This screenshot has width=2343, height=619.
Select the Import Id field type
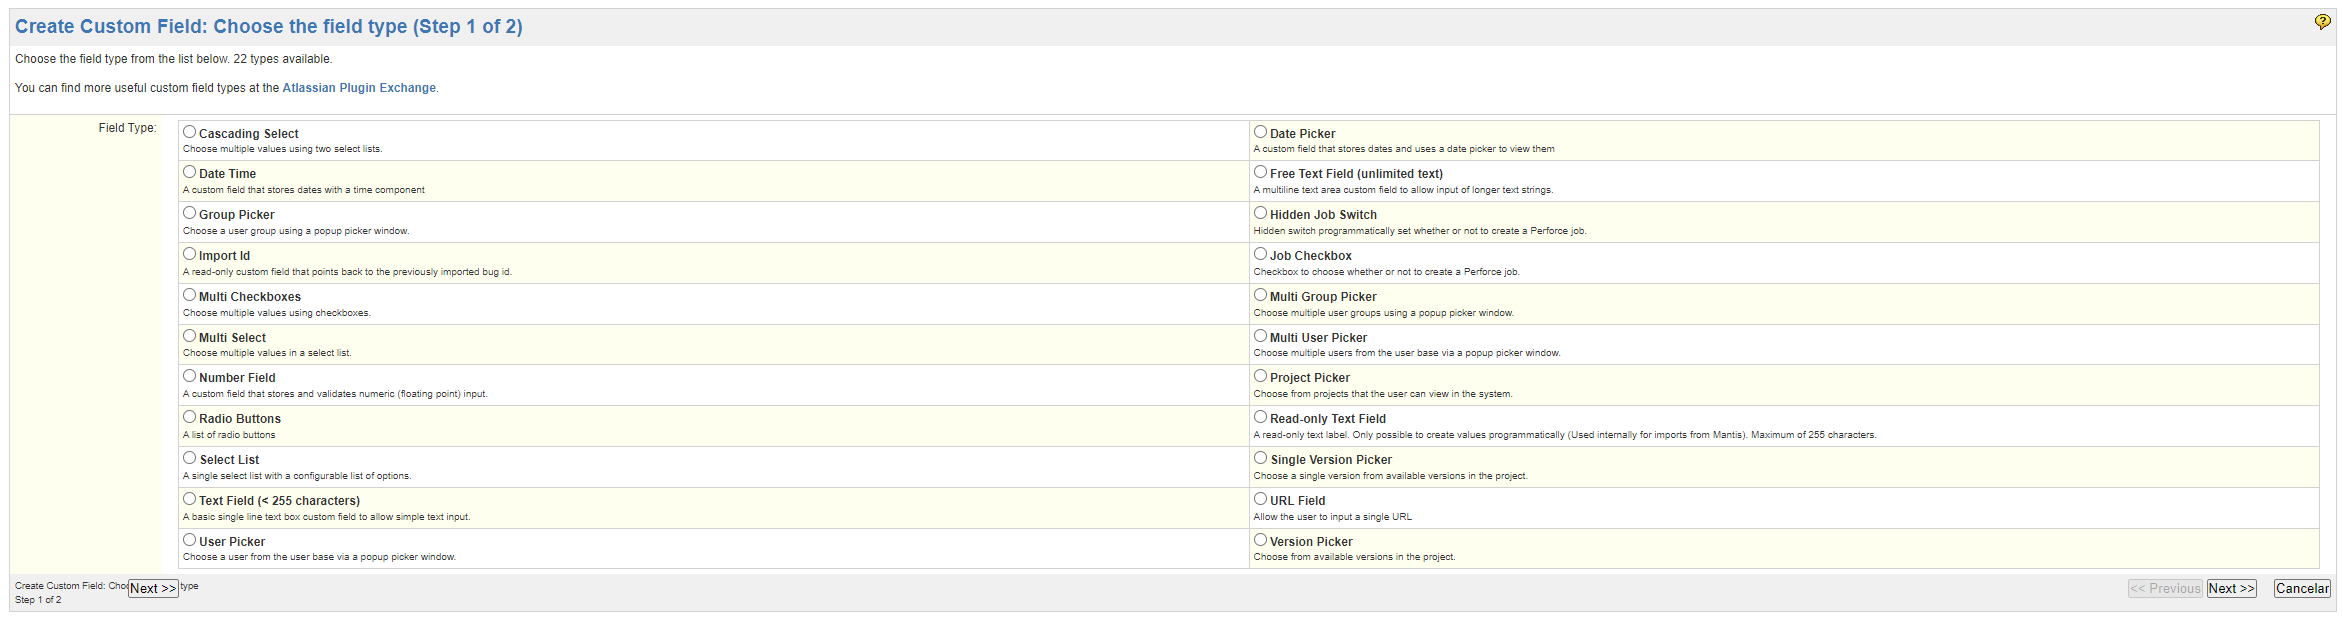coord(189,254)
